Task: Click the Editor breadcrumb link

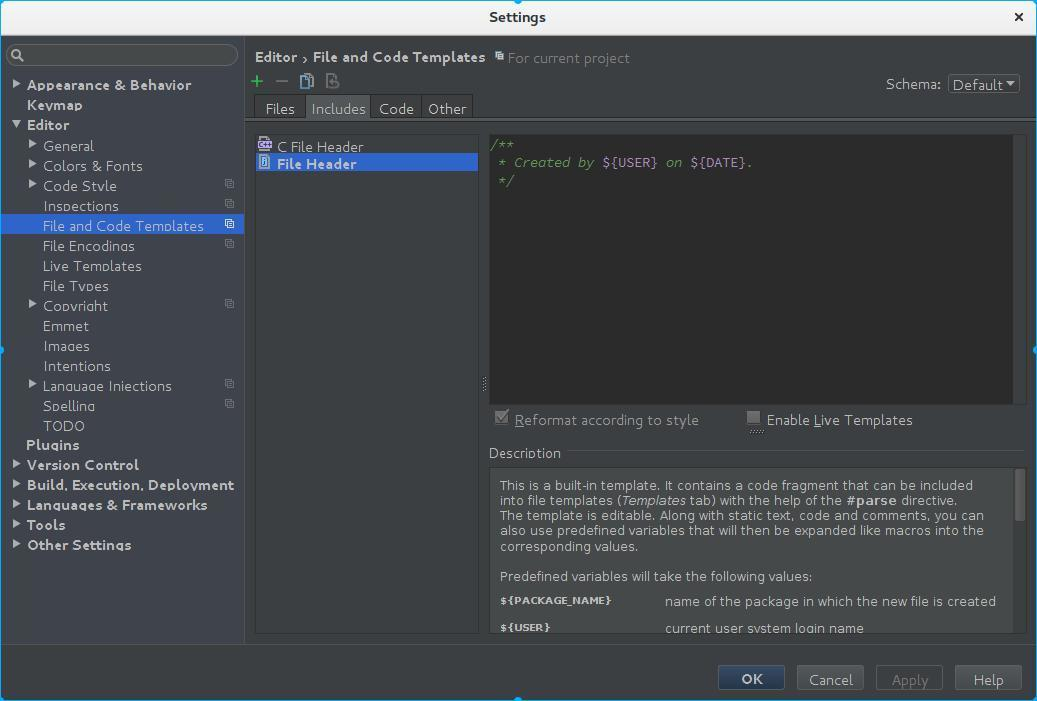Action: coord(276,57)
